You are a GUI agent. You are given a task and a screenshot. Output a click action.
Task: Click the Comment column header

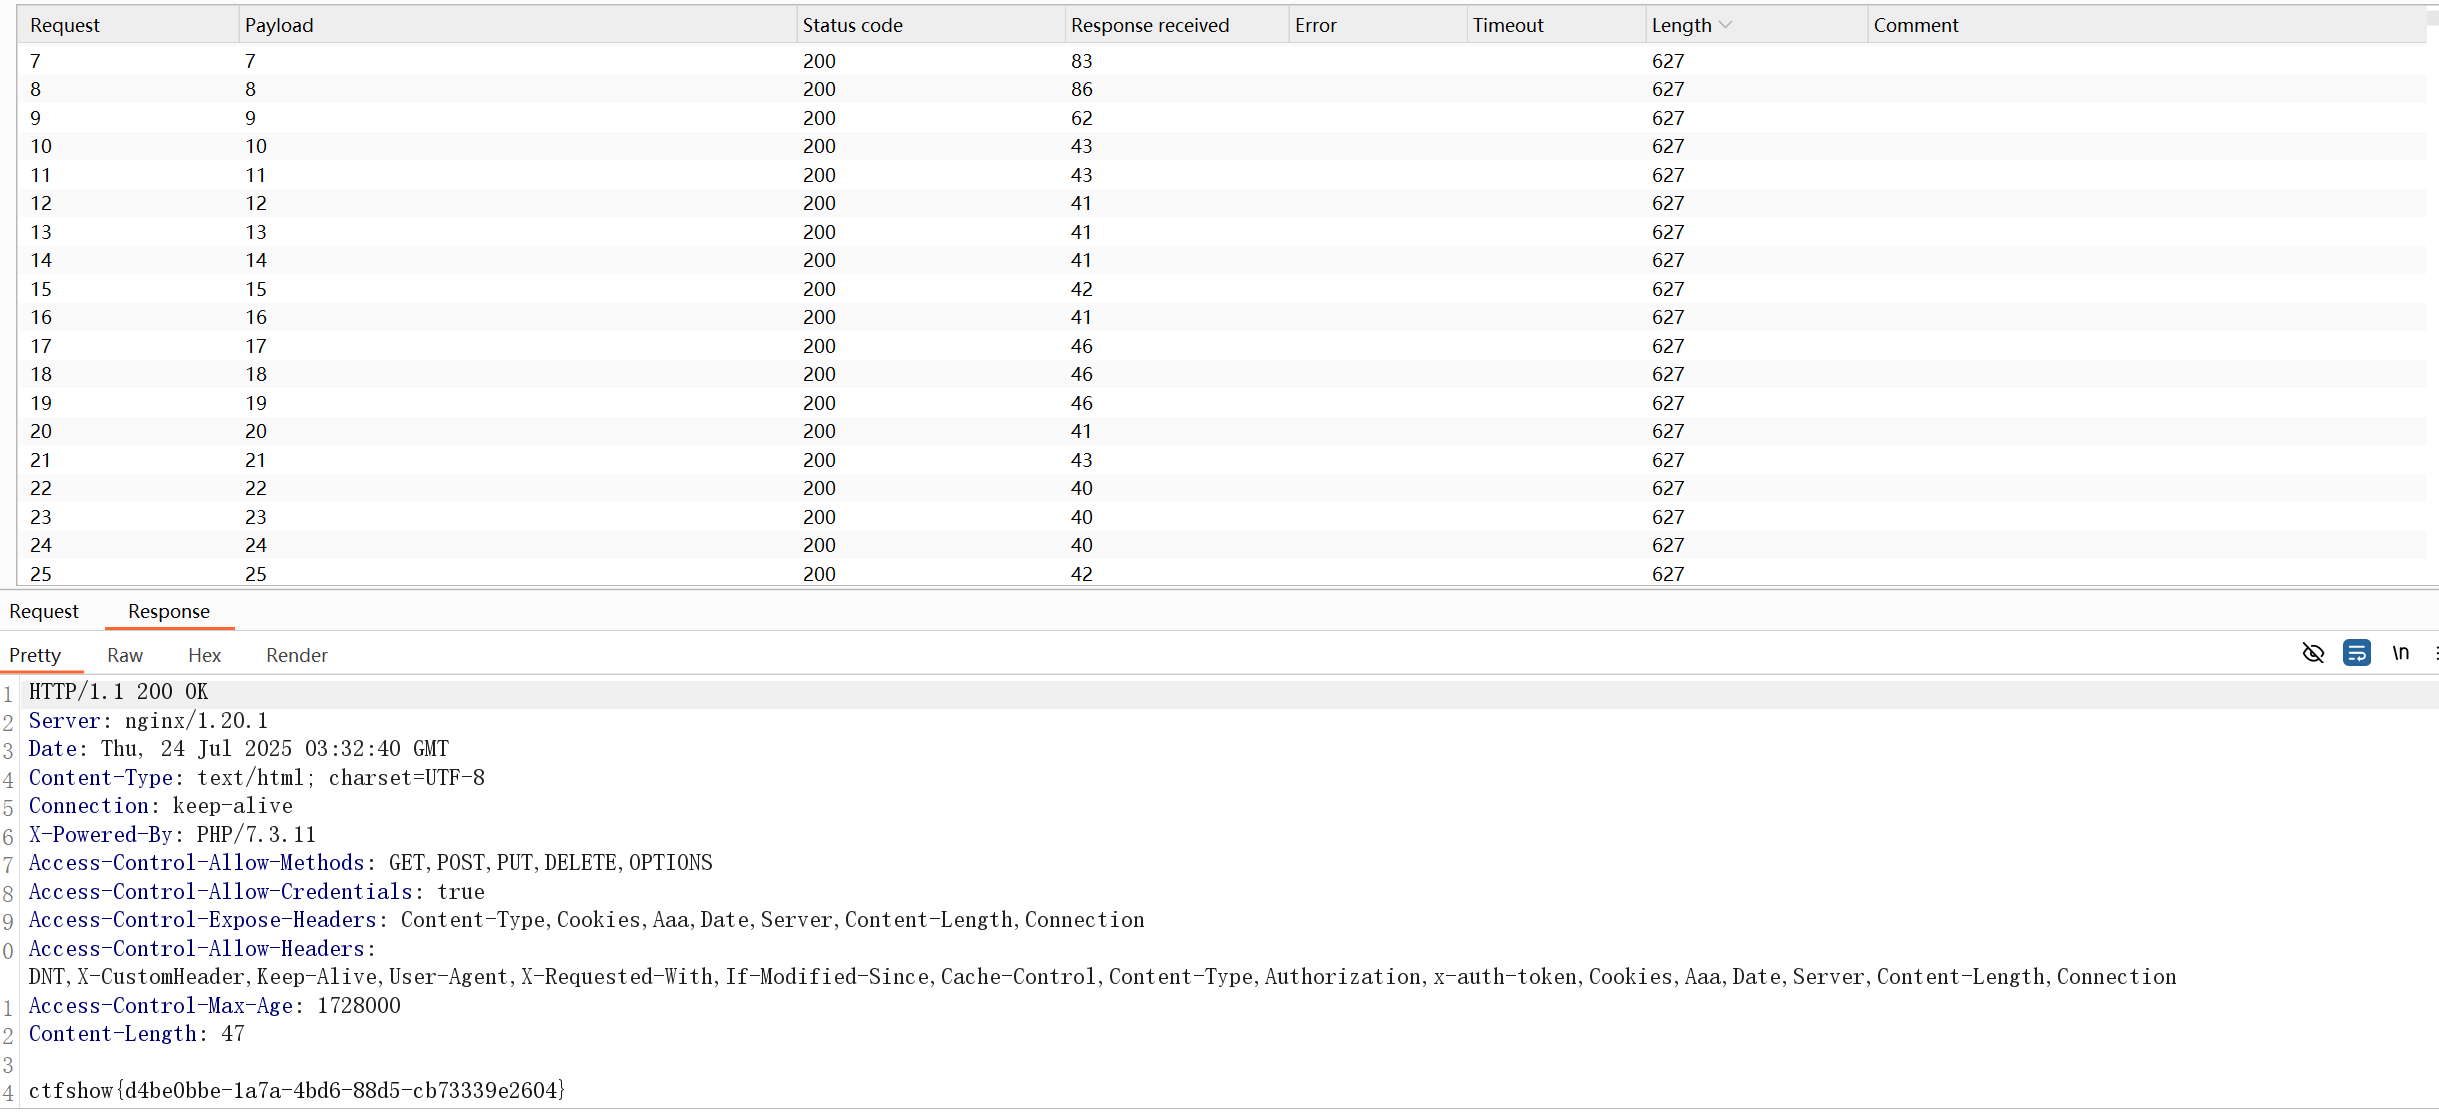[x=1915, y=25]
